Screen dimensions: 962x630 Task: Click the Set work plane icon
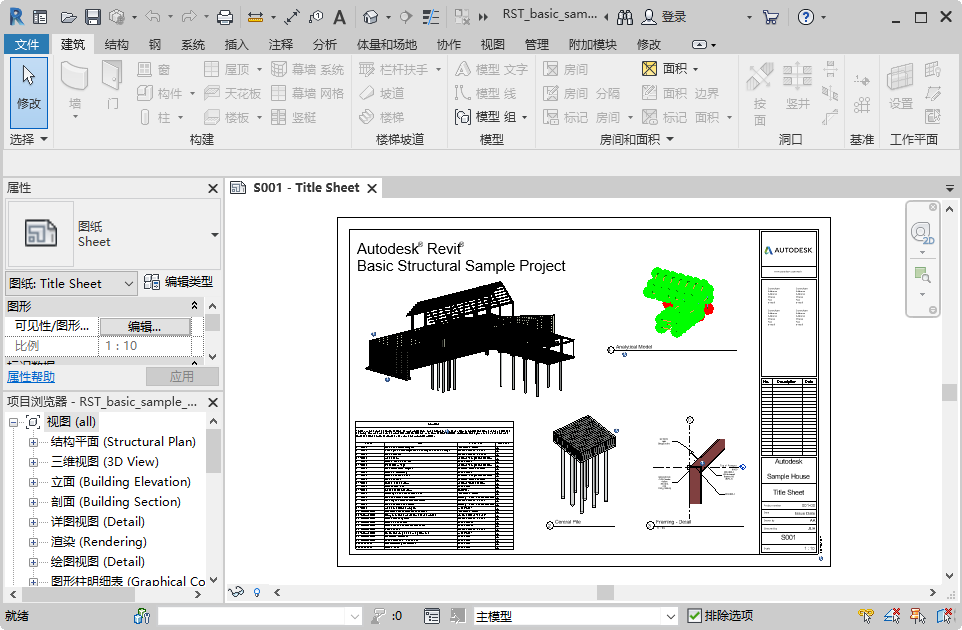901,77
